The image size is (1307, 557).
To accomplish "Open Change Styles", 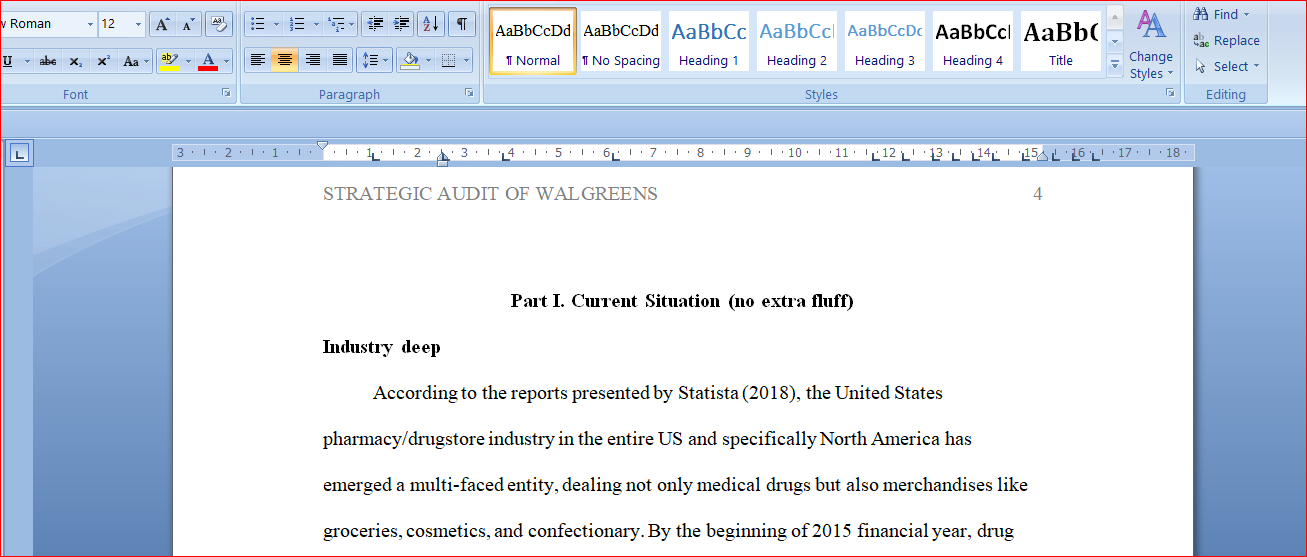I will coord(1151,46).
